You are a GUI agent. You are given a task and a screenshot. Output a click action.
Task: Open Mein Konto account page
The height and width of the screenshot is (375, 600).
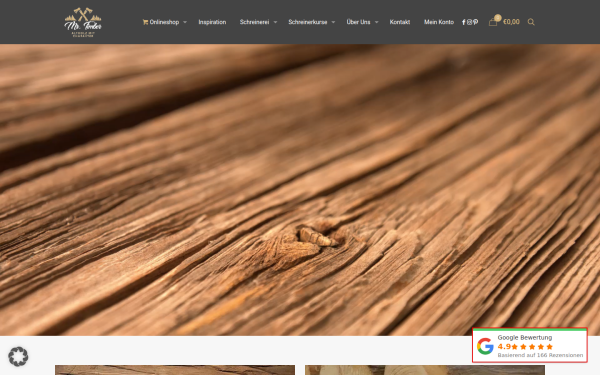click(x=439, y=22)
